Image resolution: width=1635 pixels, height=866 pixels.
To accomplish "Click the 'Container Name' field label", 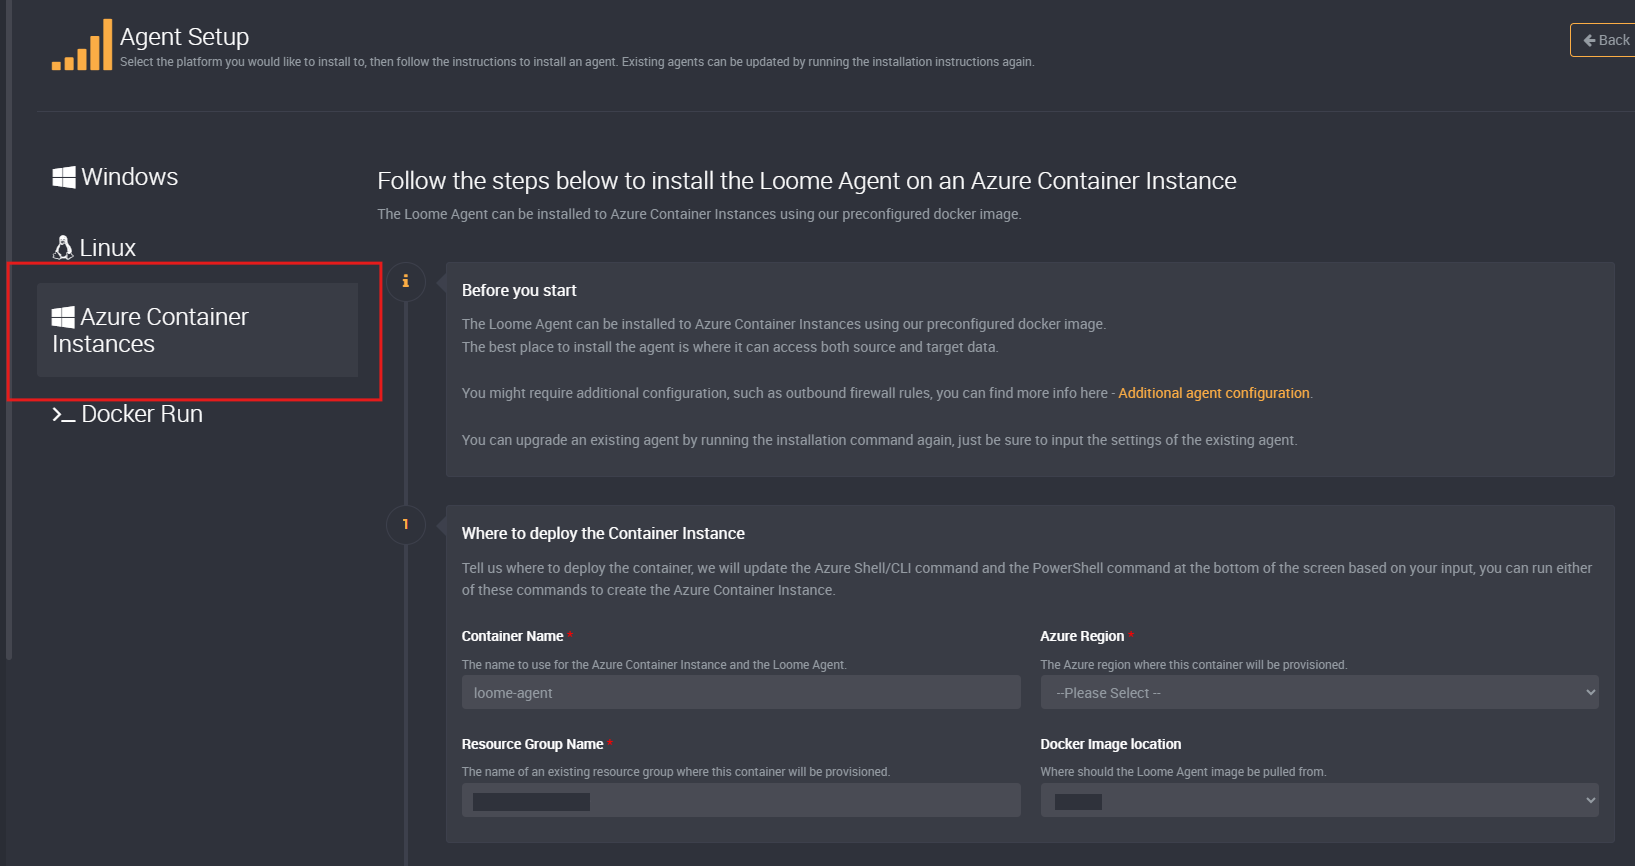I will [512, 636].
